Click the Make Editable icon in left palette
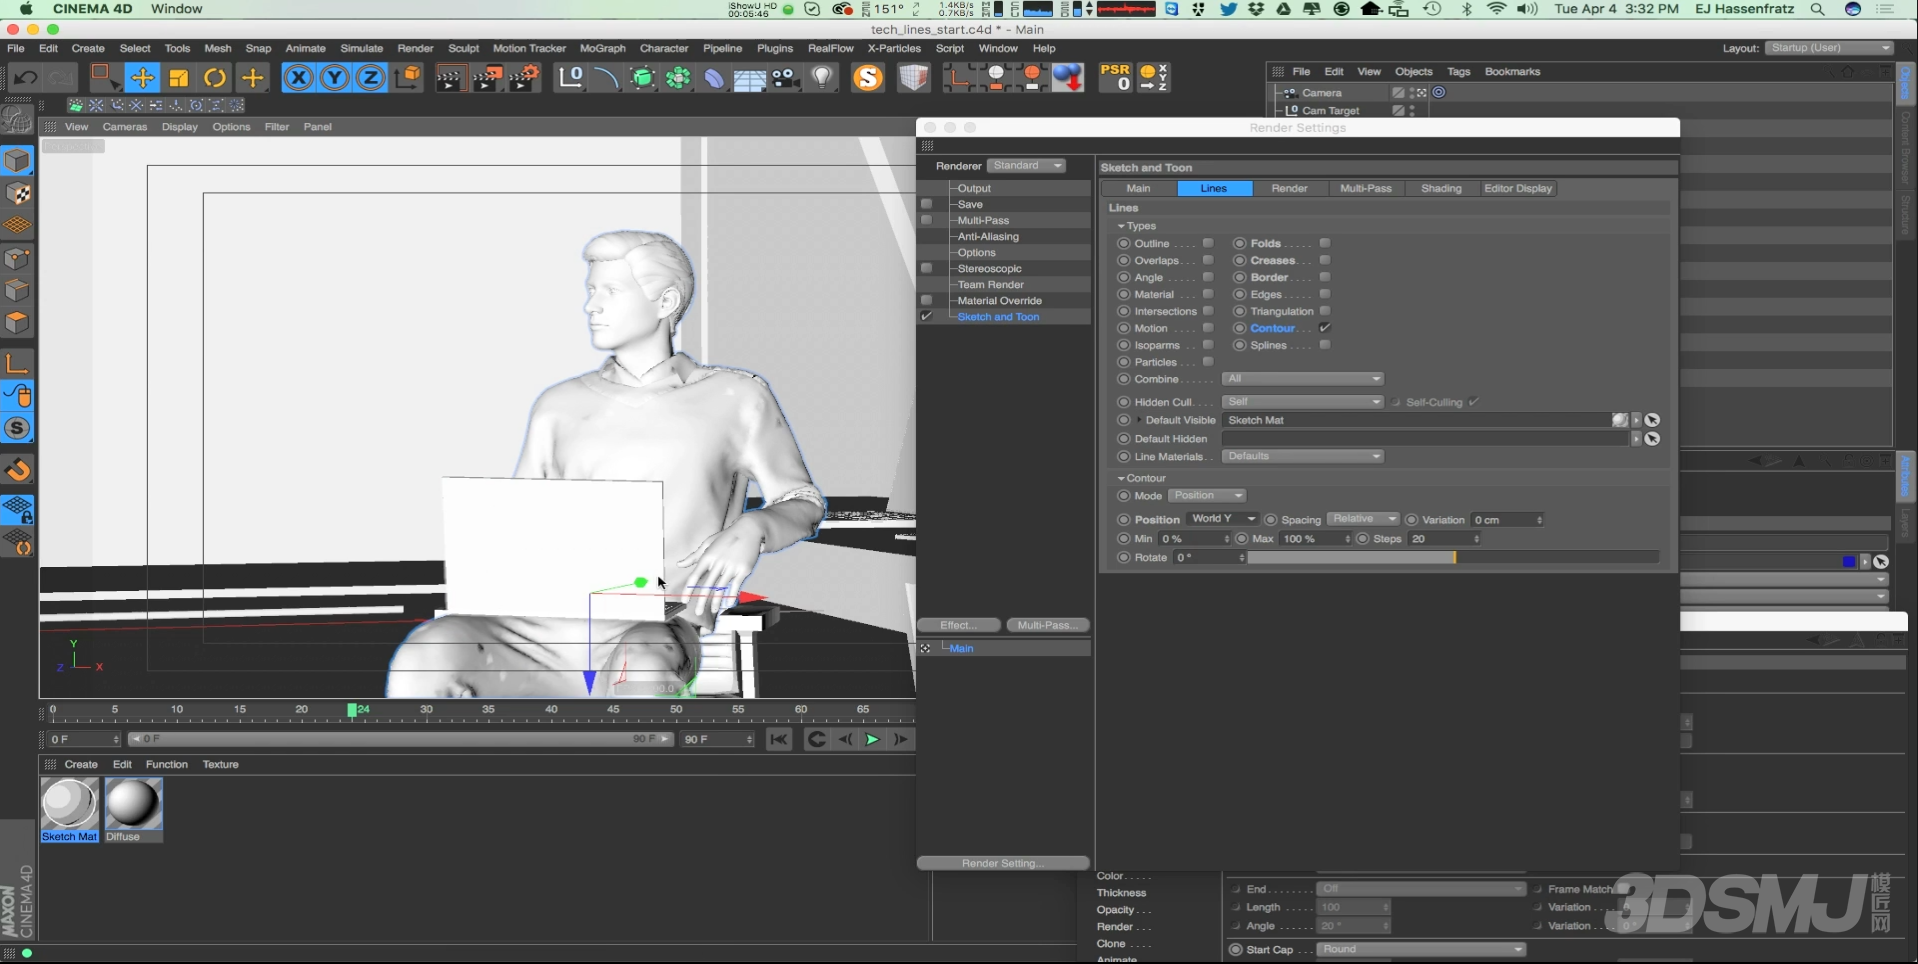Viewport: 1918px width, 964px height. tap(17, 119)
